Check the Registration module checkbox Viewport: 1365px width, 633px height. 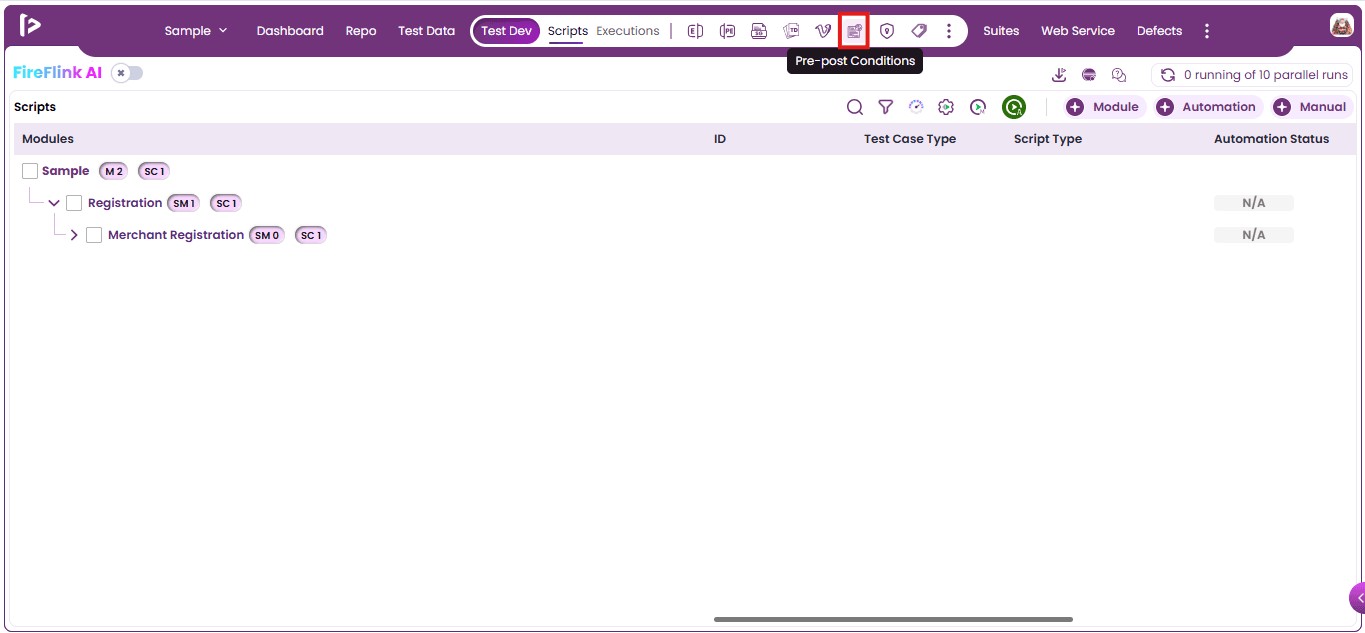(x=74, y=203)
